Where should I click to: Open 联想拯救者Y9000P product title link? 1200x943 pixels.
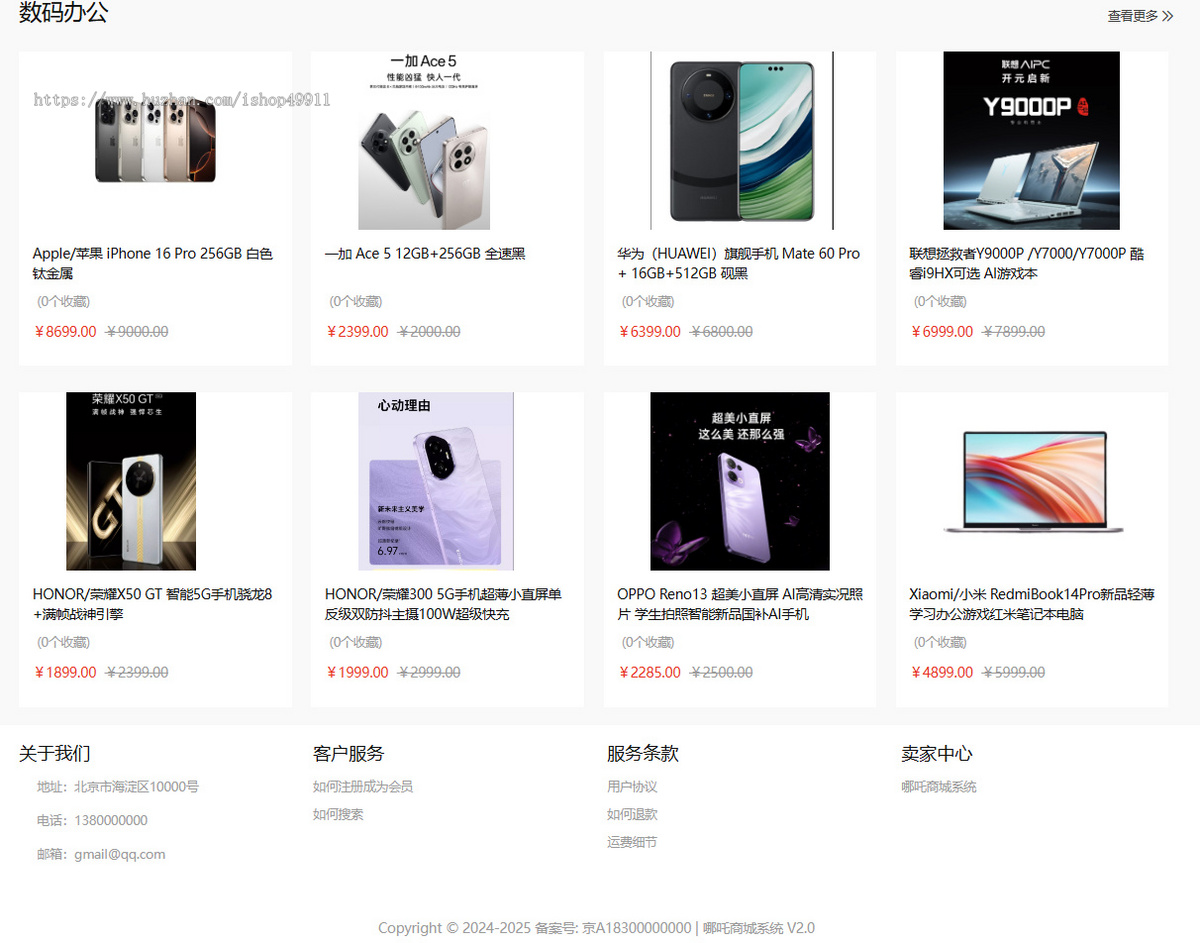(x=1027, y=263)
